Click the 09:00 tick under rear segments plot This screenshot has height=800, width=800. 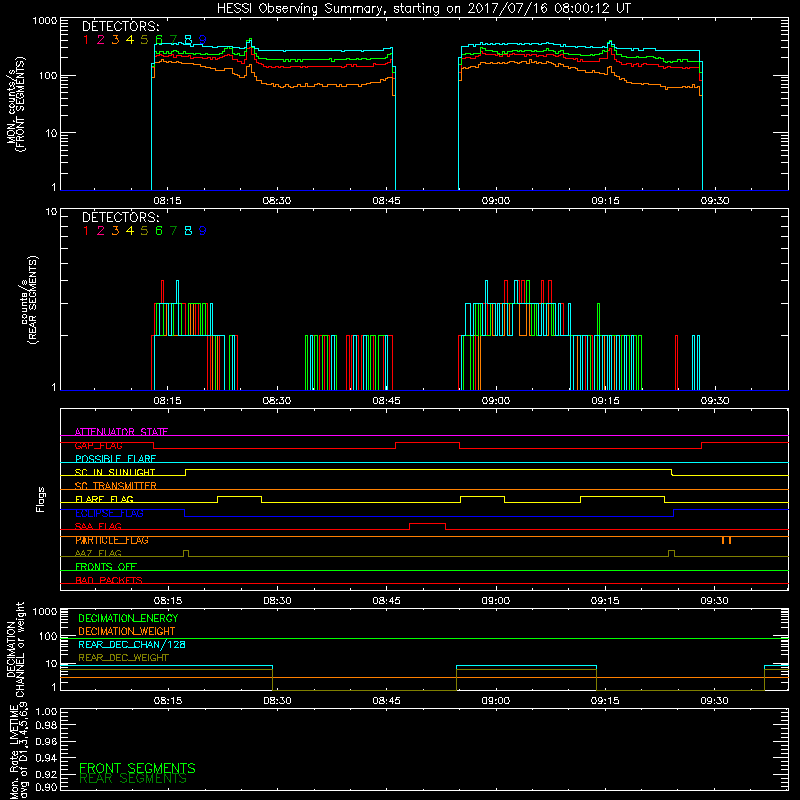(496, 401)
